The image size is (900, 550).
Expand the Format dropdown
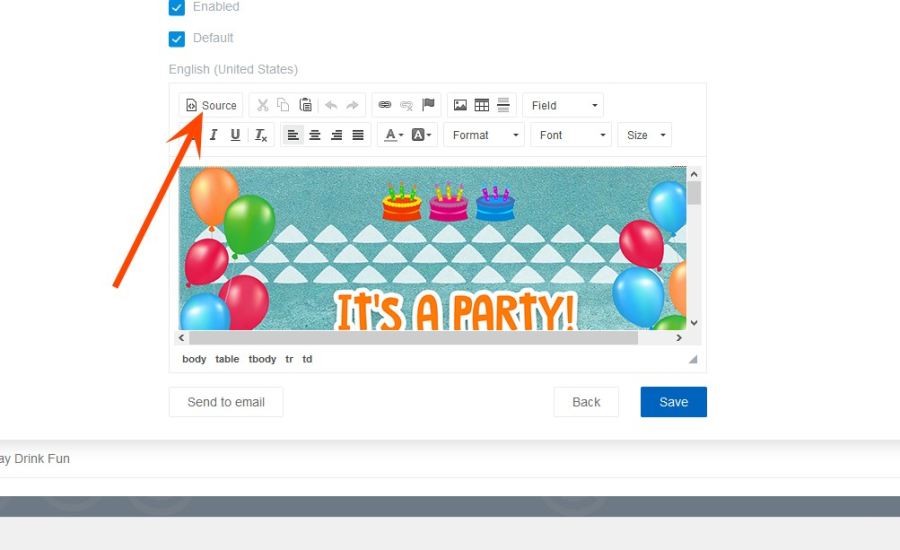click(x=484, y=135)
